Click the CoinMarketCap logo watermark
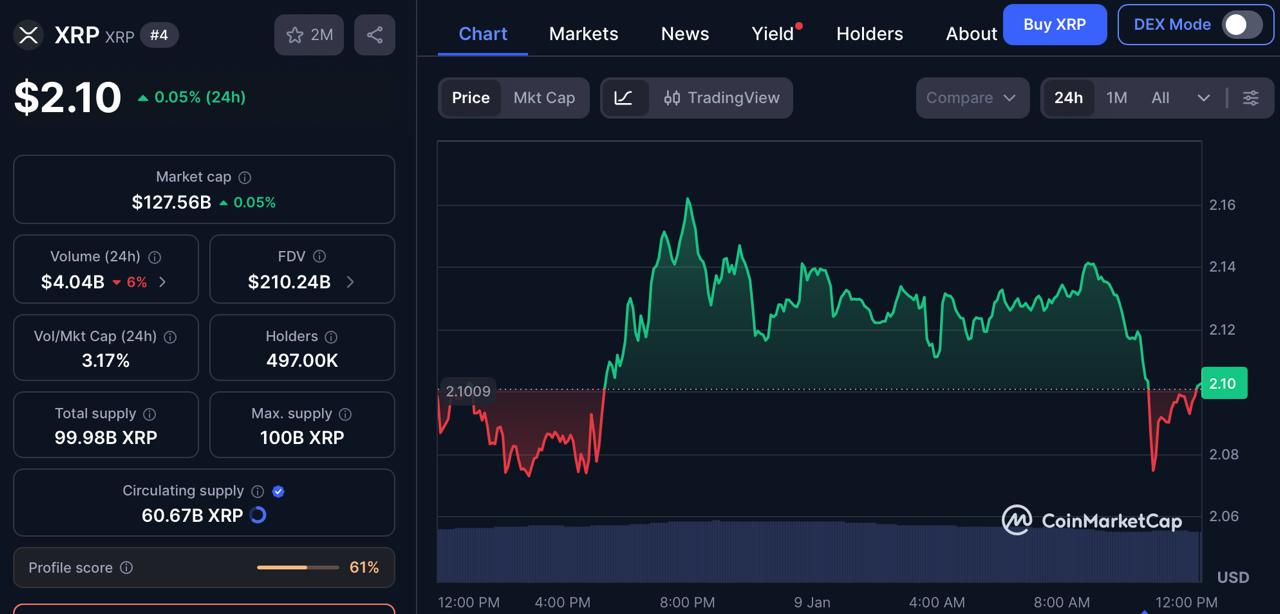1280x614 pixels. [1090, 519]
